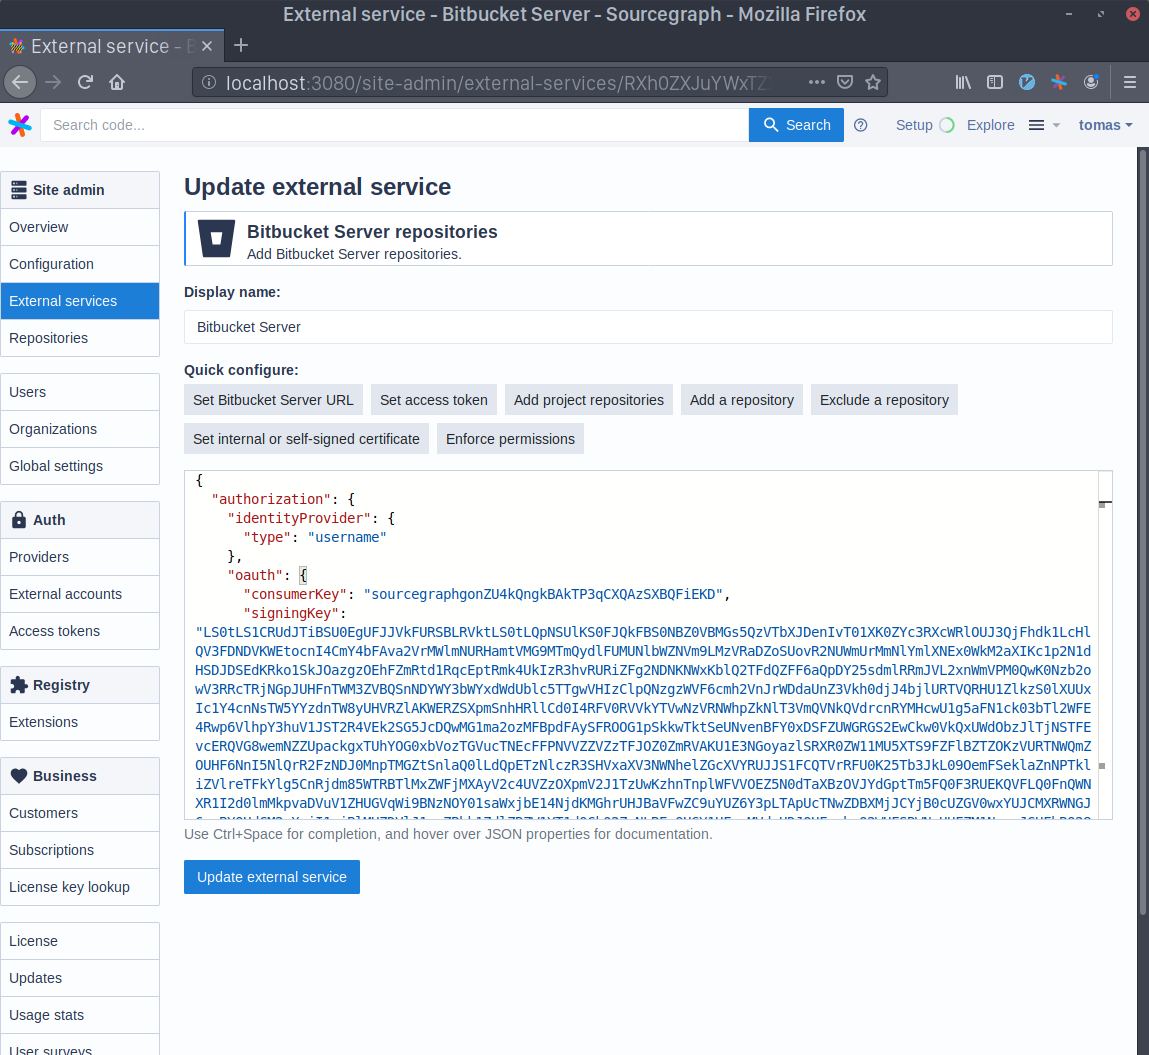Image resolution: width=1149 pixels, height=1055 pixels.
Task: Go to the Firefox home page icon
Action: pos(117,82)
